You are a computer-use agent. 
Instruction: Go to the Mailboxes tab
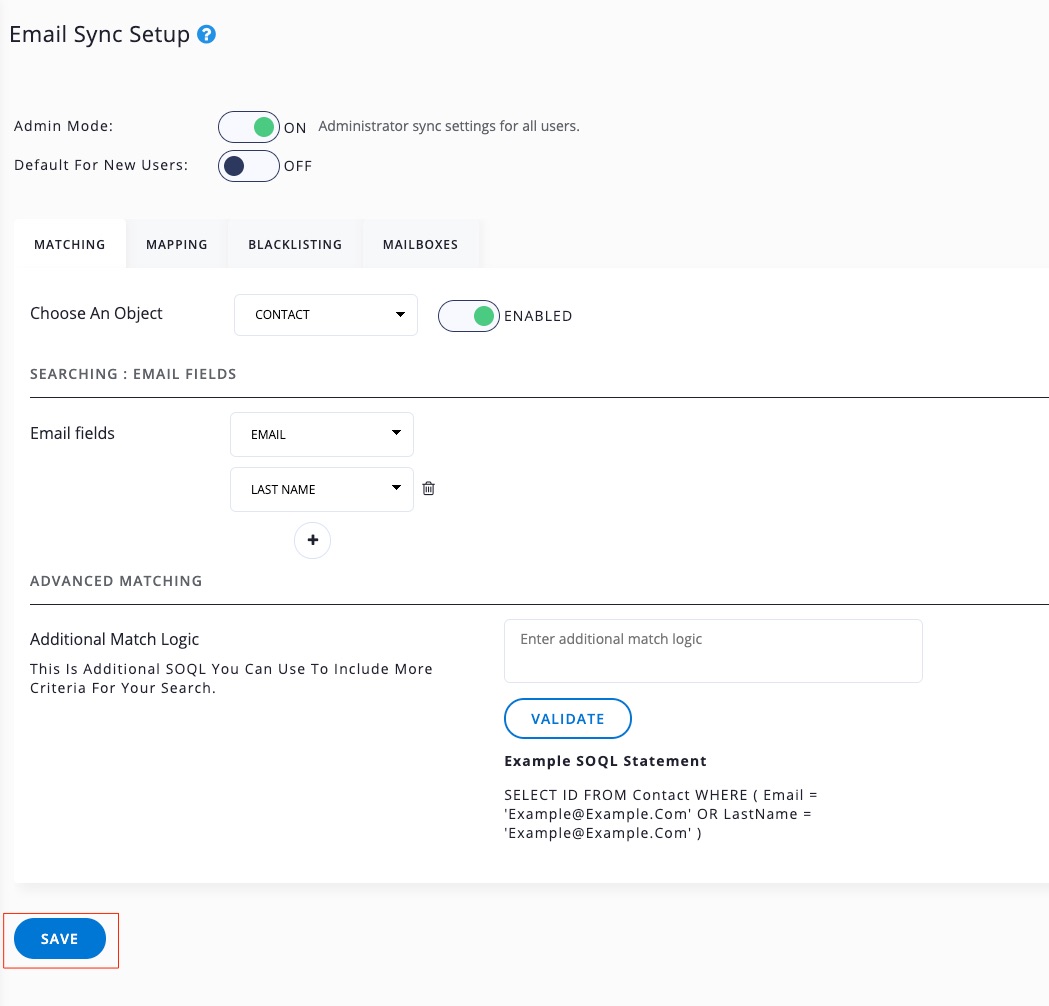[420, 244]
